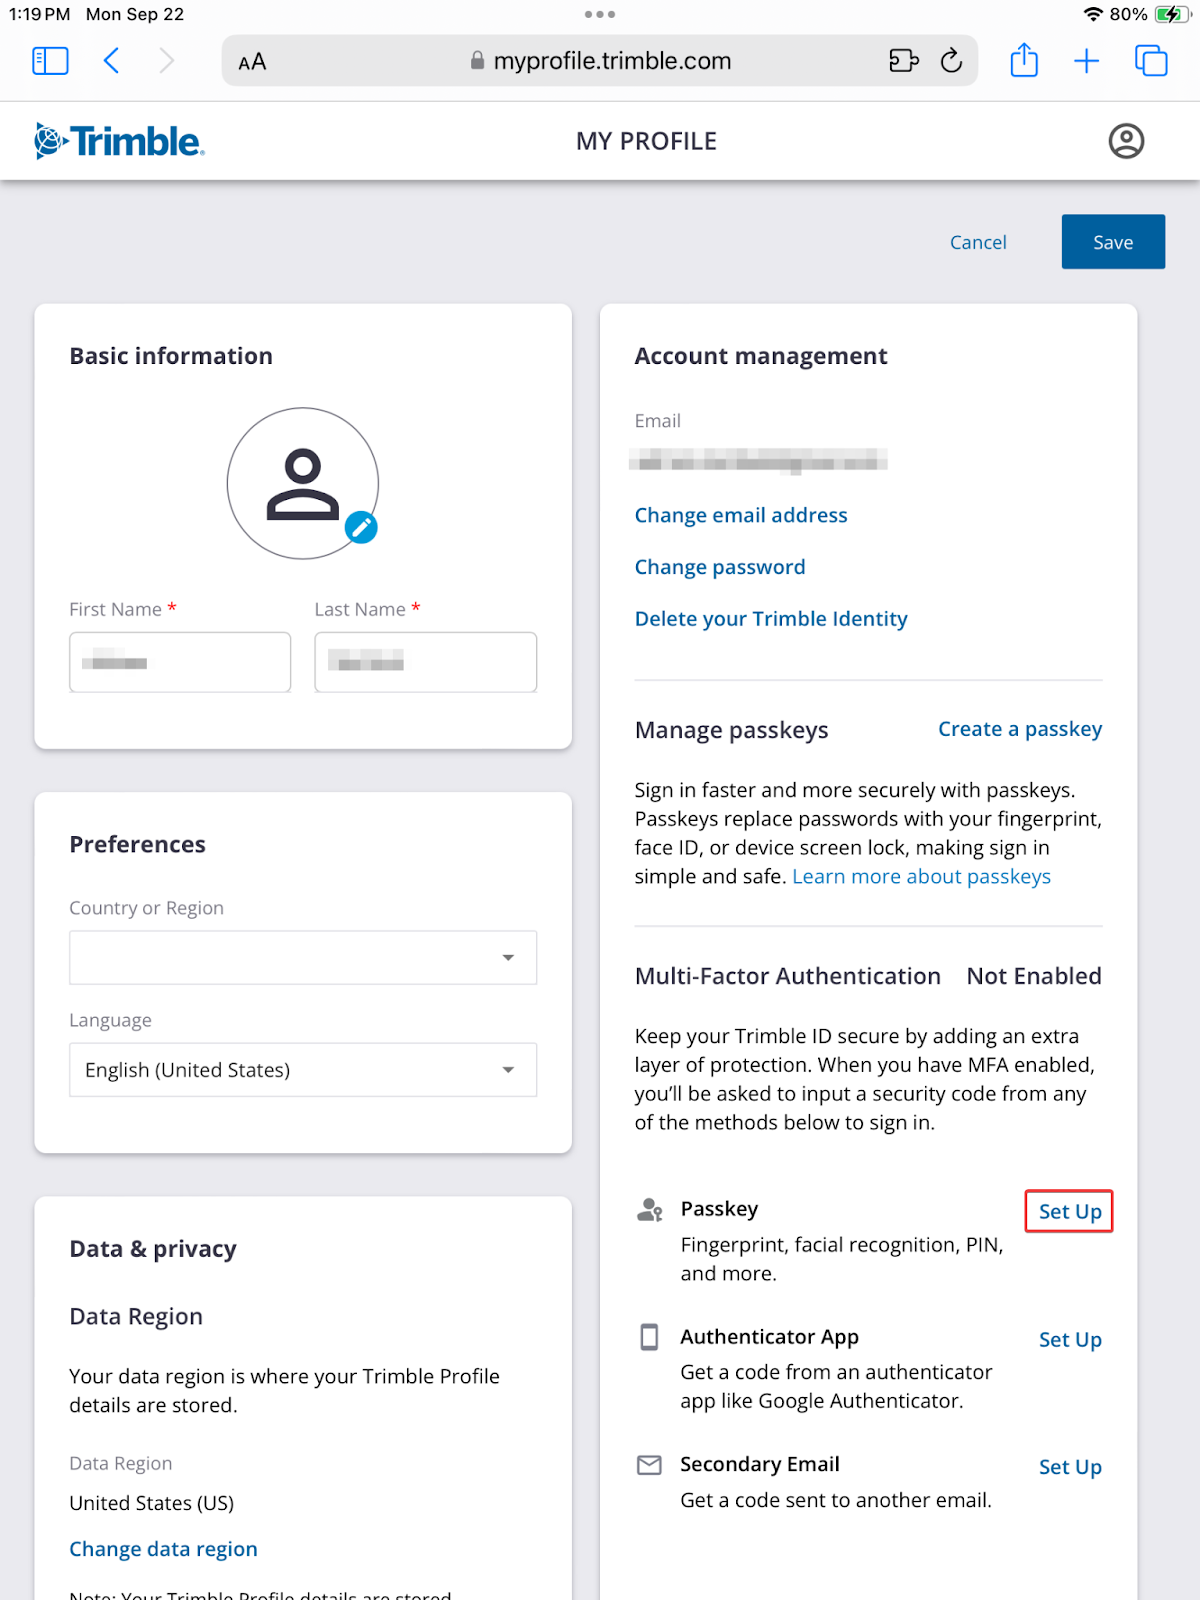Open a new Safari tab
The image size is (1200, 1600).
click(1086, 61)
